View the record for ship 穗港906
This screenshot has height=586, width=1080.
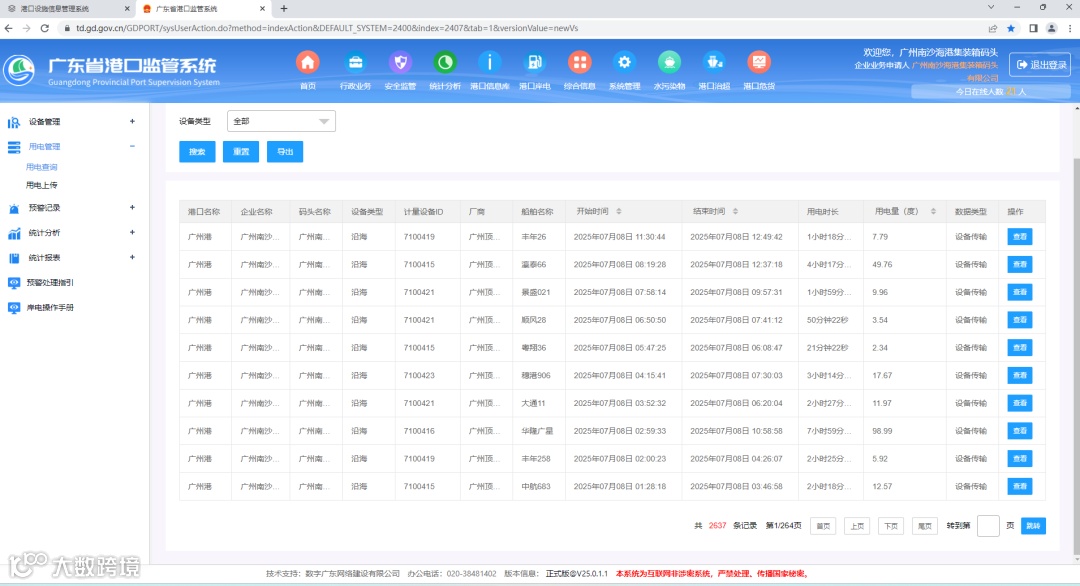pos(1019,375)
